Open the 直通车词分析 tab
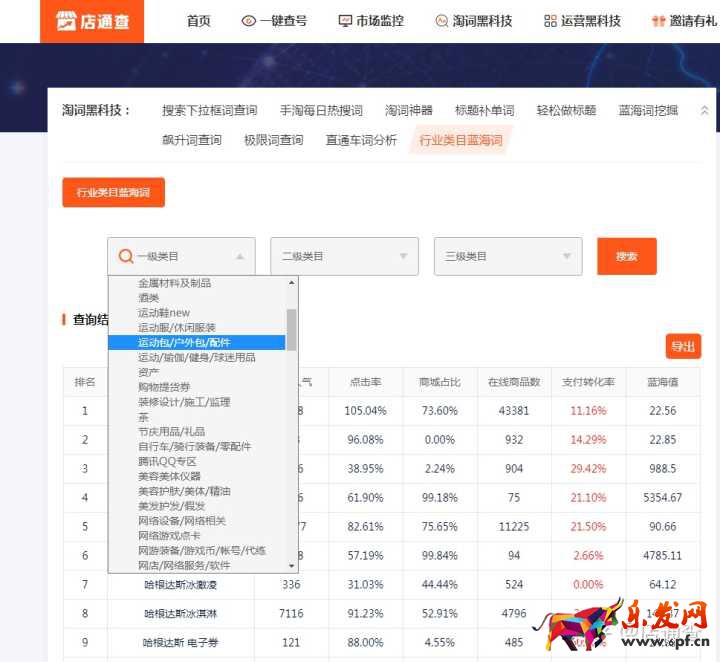The image size is (720, 662). coord(361,140)
